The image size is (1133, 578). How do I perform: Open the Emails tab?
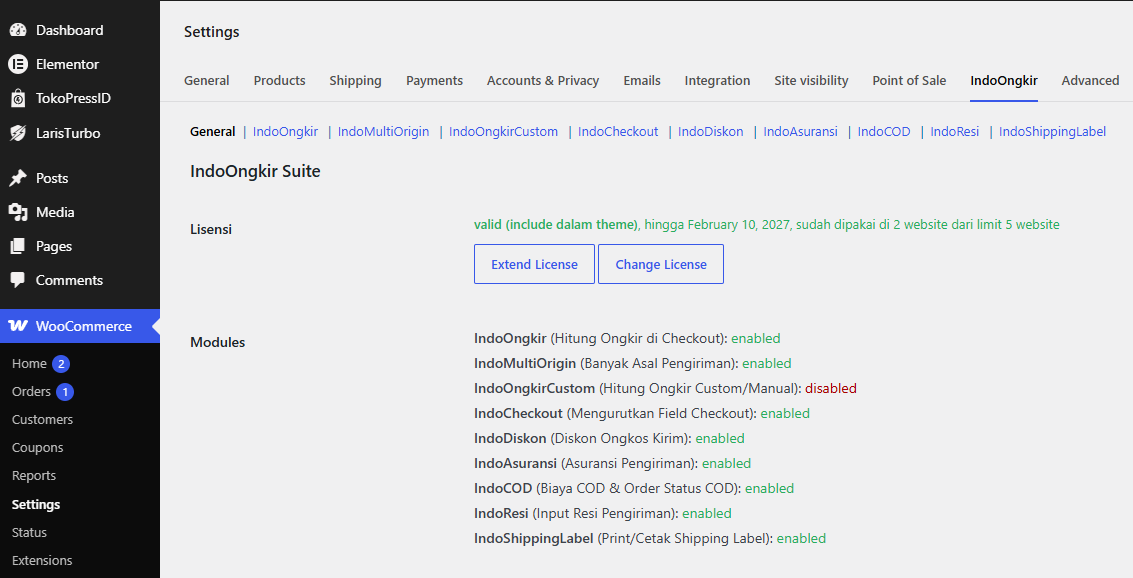pos(642,80)
